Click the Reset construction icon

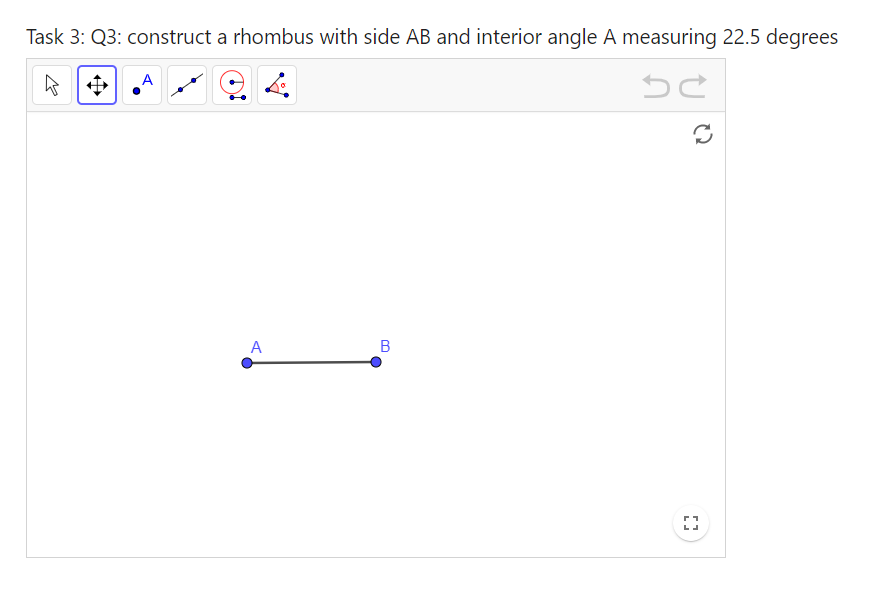(704, 134)
